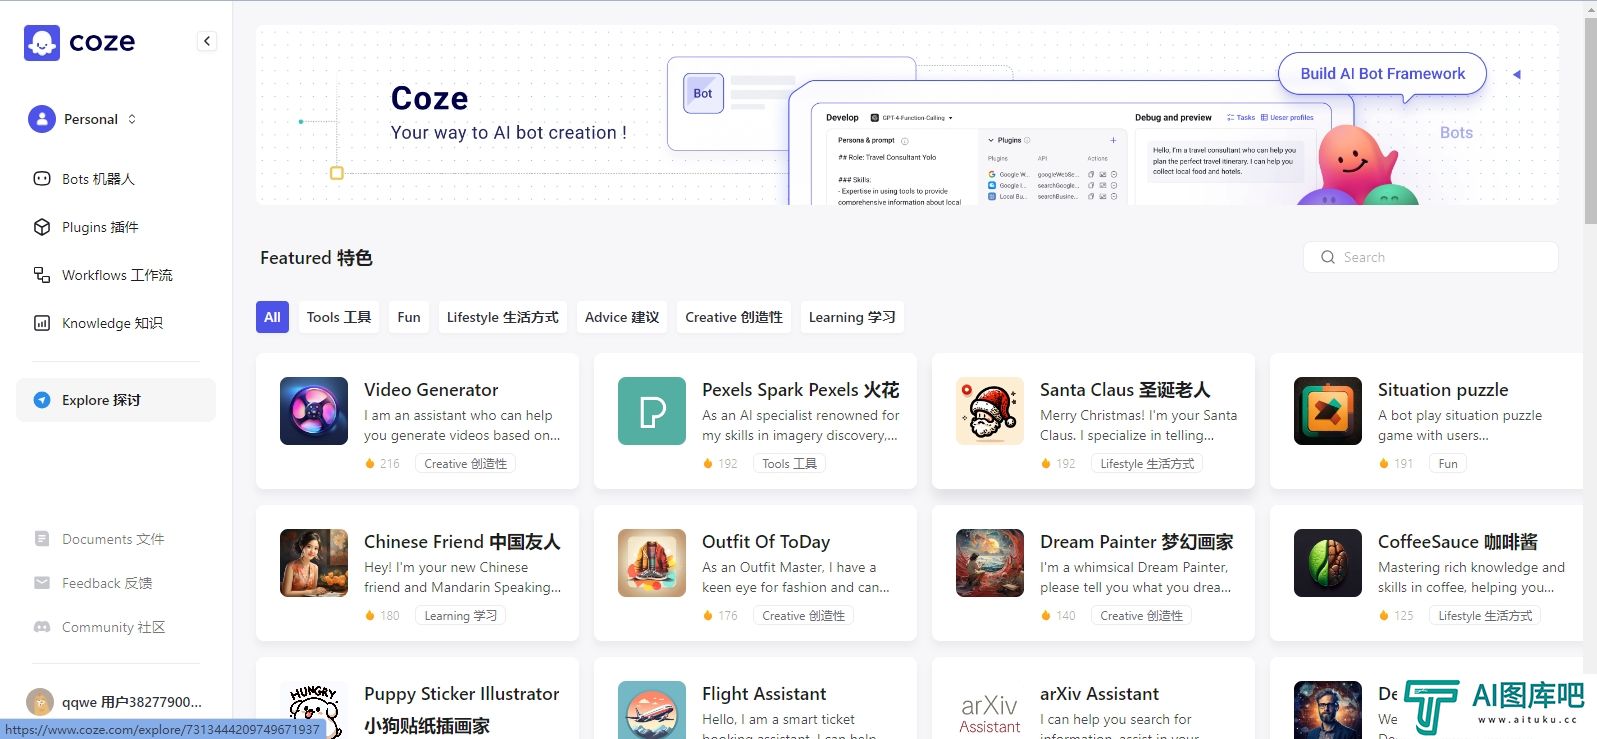Screen dimensions: 1597x739
Task: Click flame popularity icon on Dream Painter
Action: (x=1046, y=616)
